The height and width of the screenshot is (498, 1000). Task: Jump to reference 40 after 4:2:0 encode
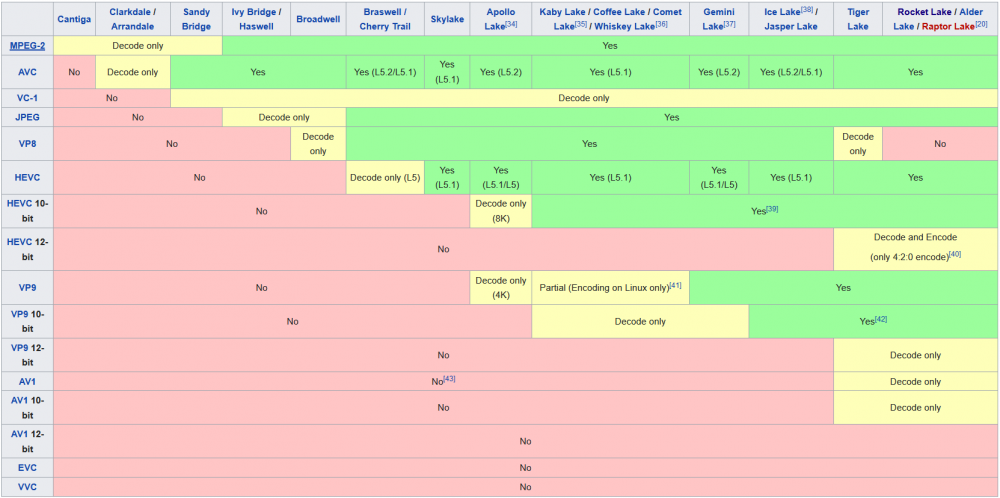pos(955,254)
